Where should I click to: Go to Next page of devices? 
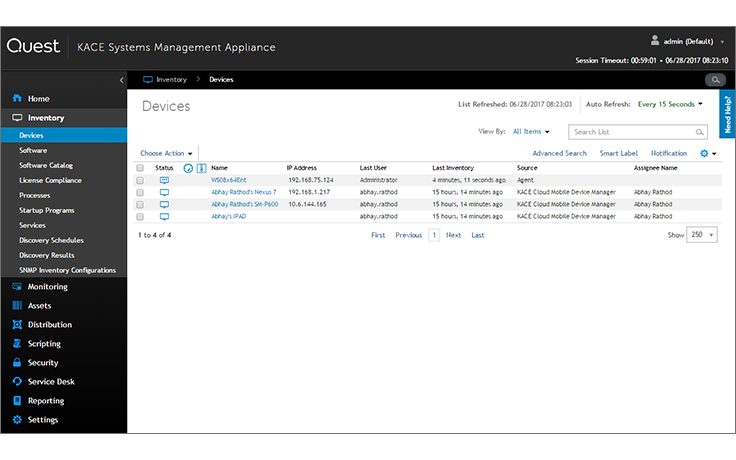click(x=453, y=235)
